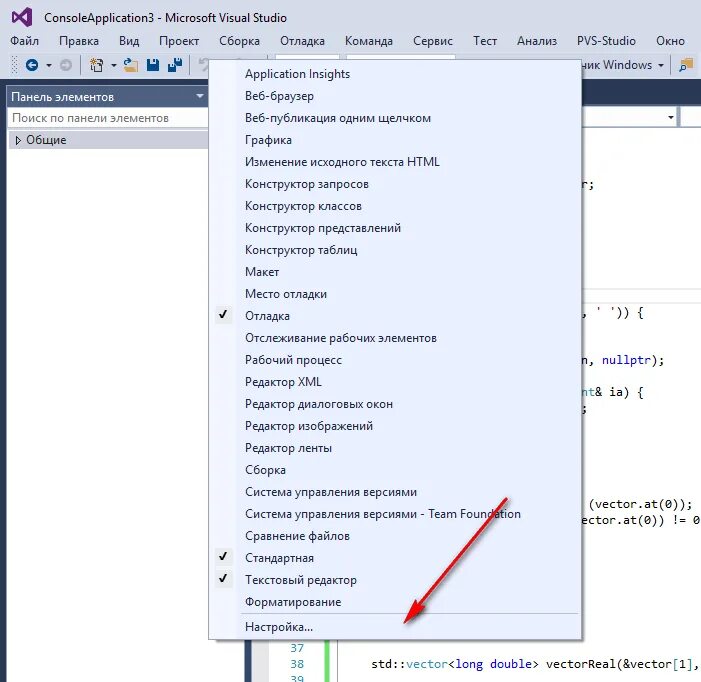701x682 pixels.
Task: Uncheck the Отладка toolbar entry
Action: point(396,316)
